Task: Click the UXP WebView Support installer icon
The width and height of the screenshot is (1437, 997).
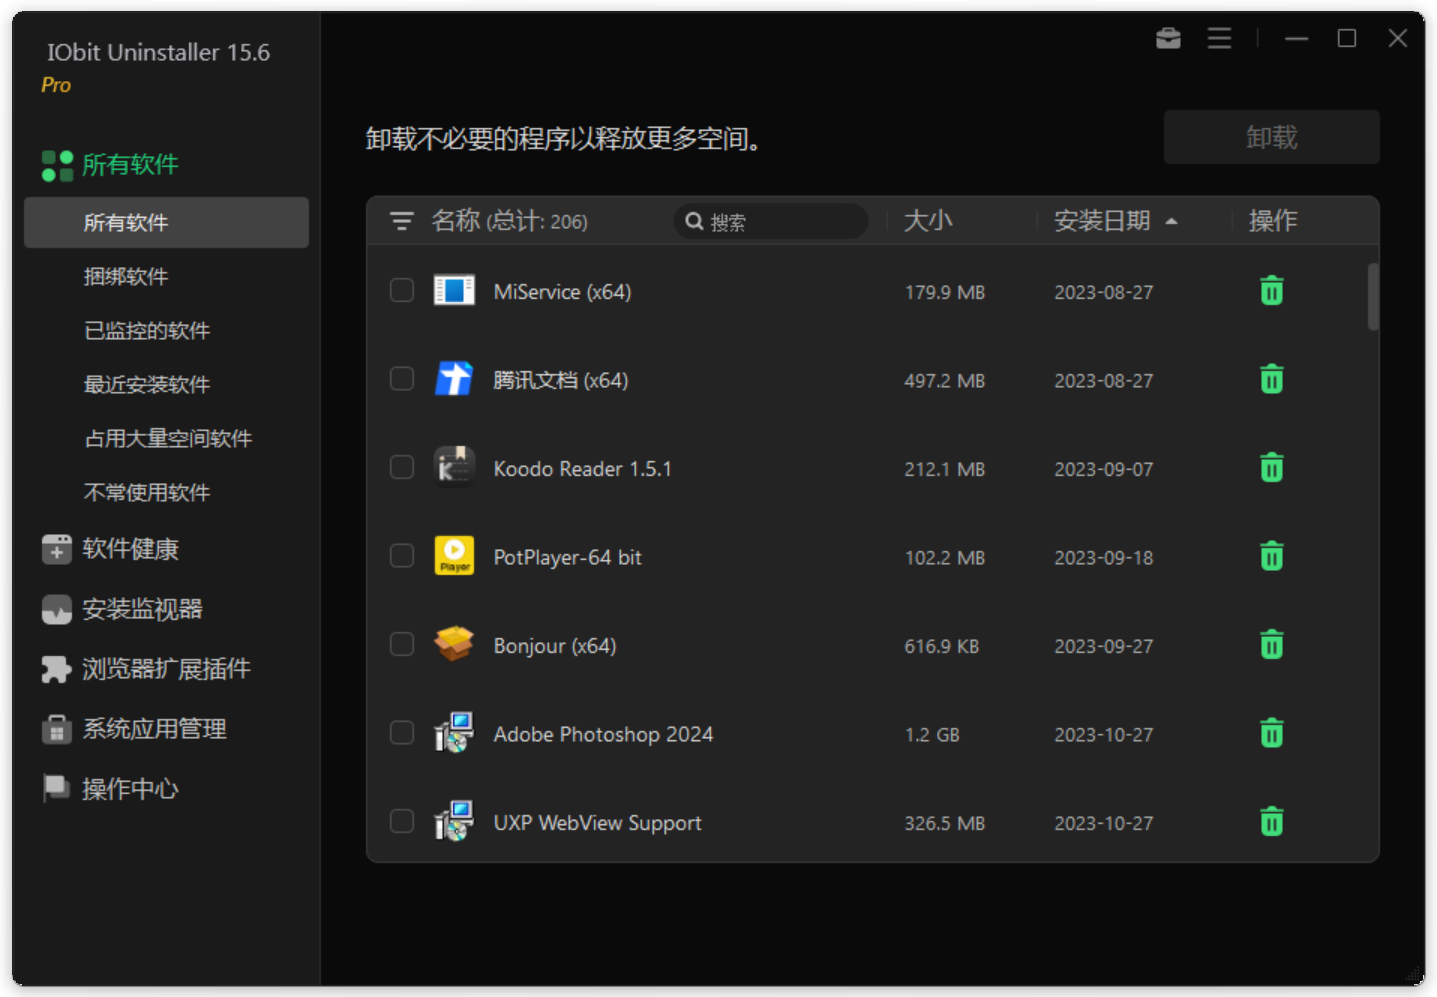Action: pos(454,821)
